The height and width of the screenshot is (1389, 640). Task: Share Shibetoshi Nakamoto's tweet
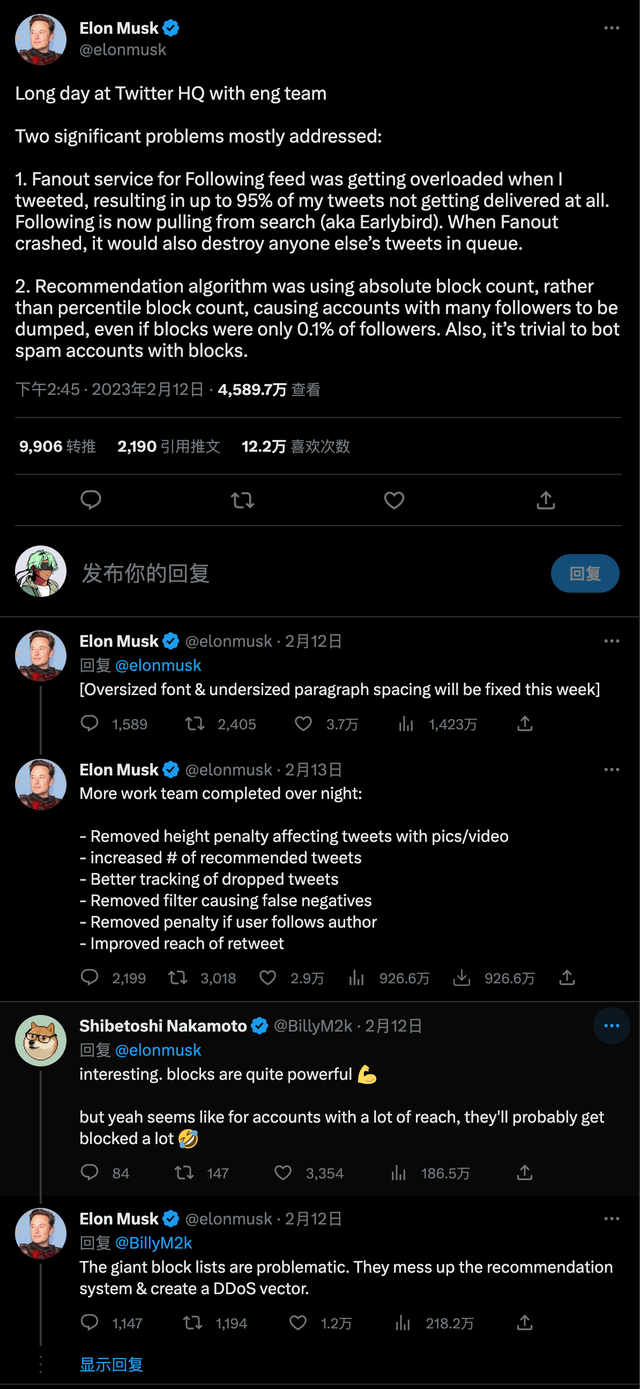tap(525, 1173)
